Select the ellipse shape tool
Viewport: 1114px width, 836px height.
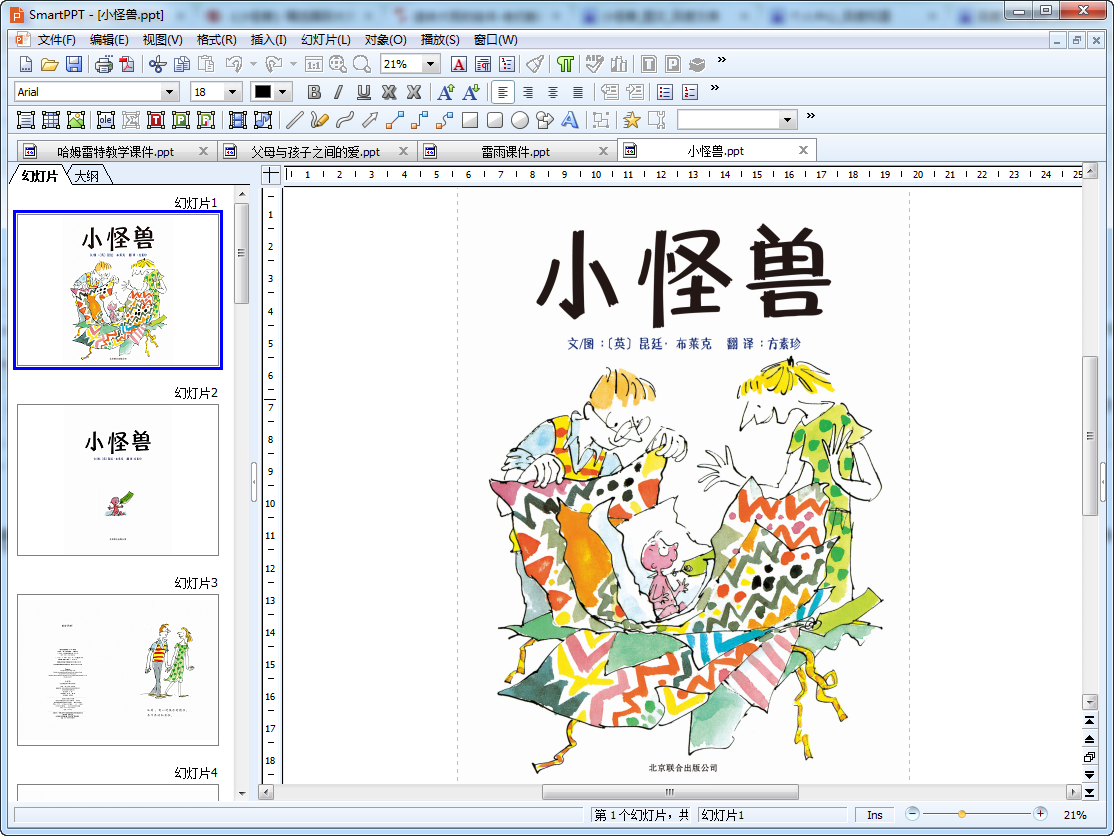pyautogui.click(x=519, y=120)
